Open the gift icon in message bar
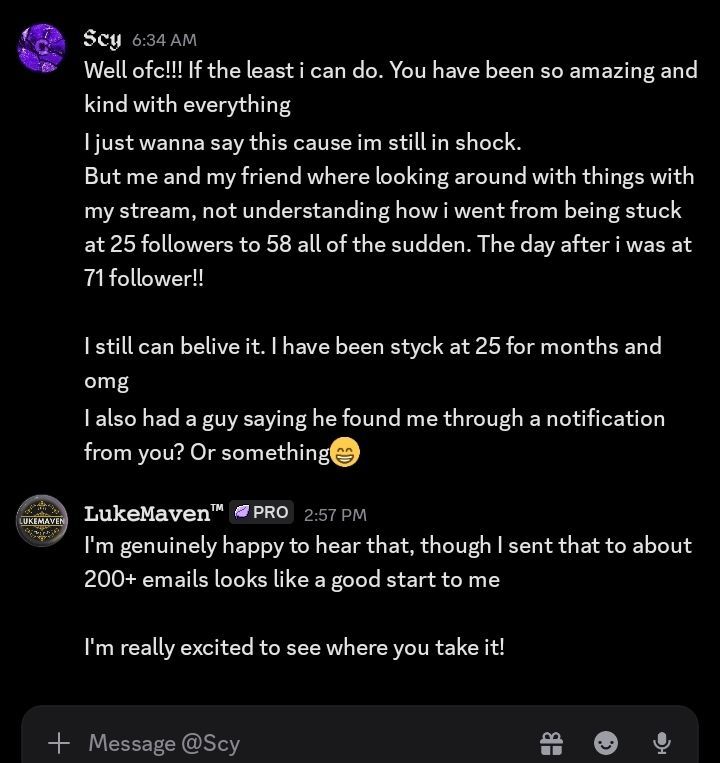 pyautogui.click(x=552, y=743)
